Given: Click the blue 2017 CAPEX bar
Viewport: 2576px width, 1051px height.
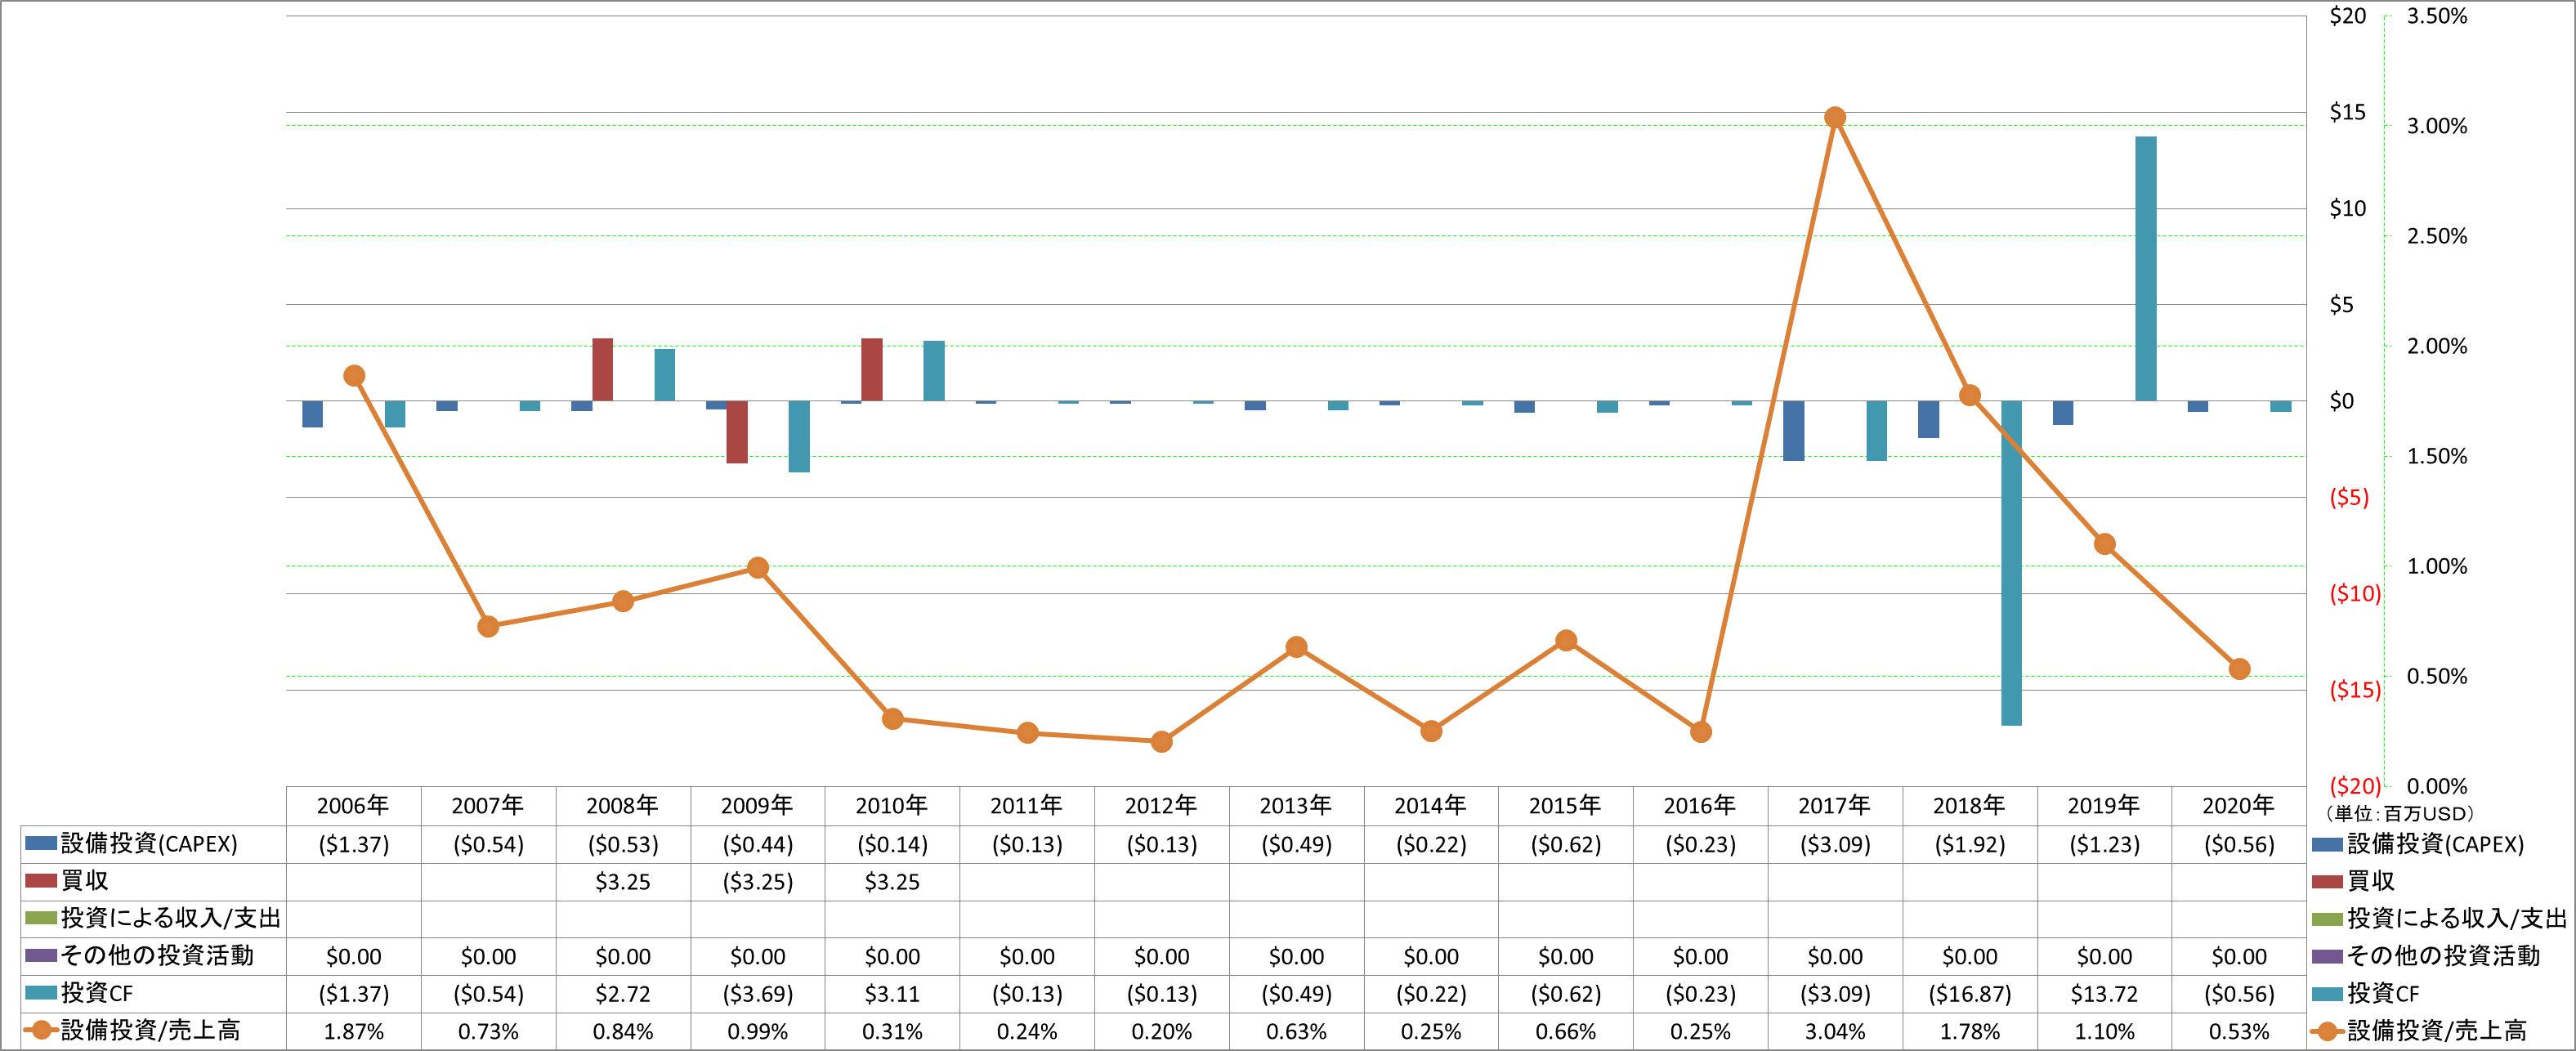Looking at the screenshot, I should point(1793,431).
